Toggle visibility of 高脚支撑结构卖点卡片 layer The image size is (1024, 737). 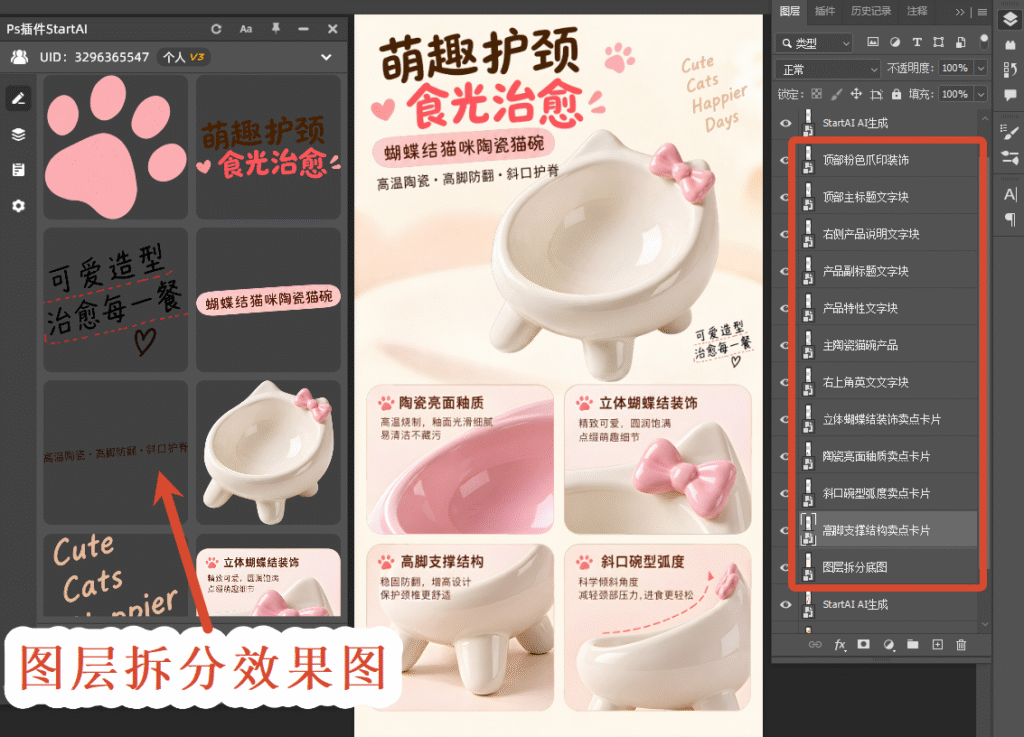point(786,531)
